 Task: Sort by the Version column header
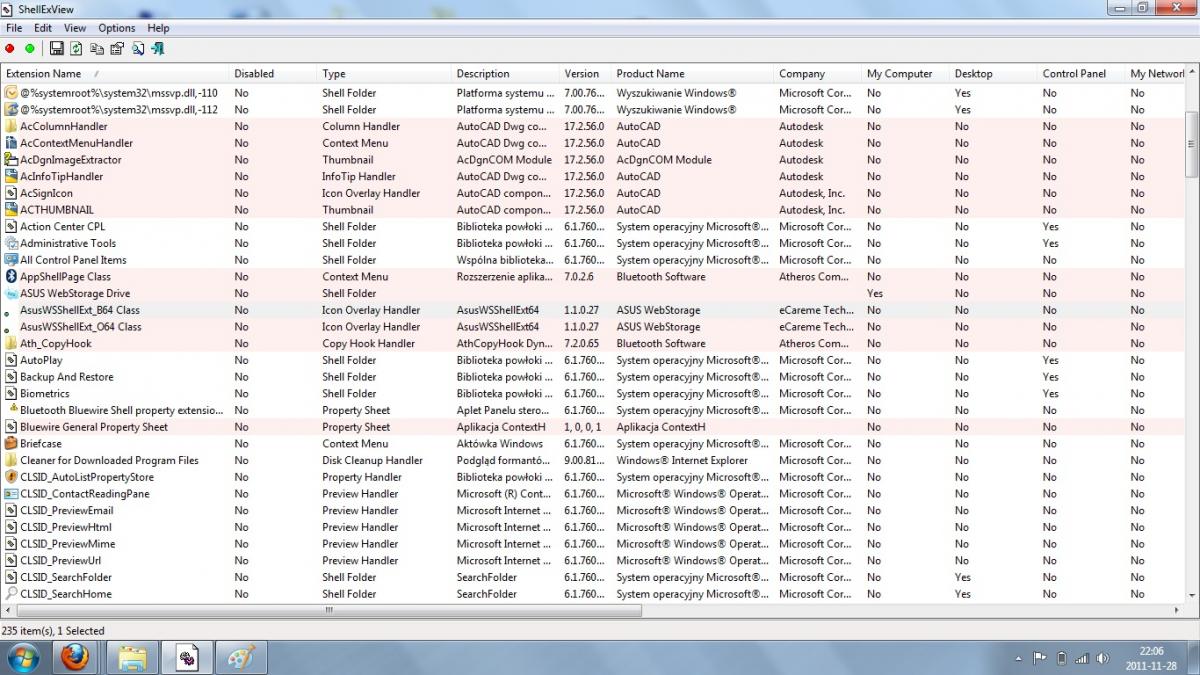[585, 74]
